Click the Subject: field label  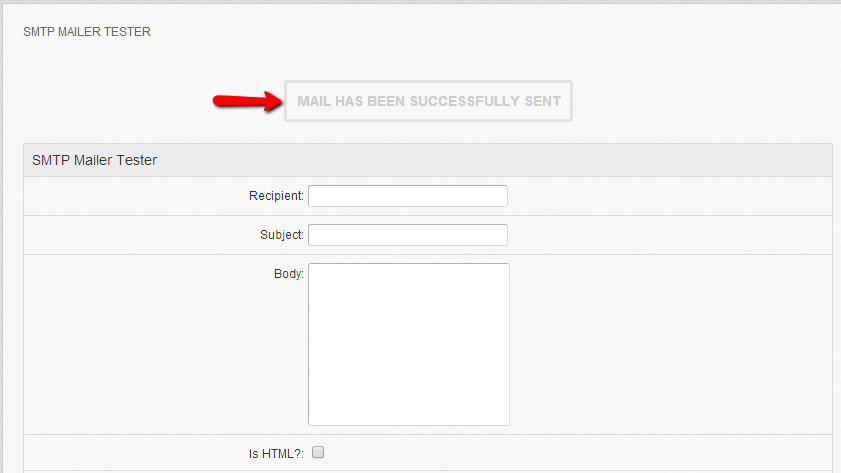pyautogui.click(x=282, y=235)
